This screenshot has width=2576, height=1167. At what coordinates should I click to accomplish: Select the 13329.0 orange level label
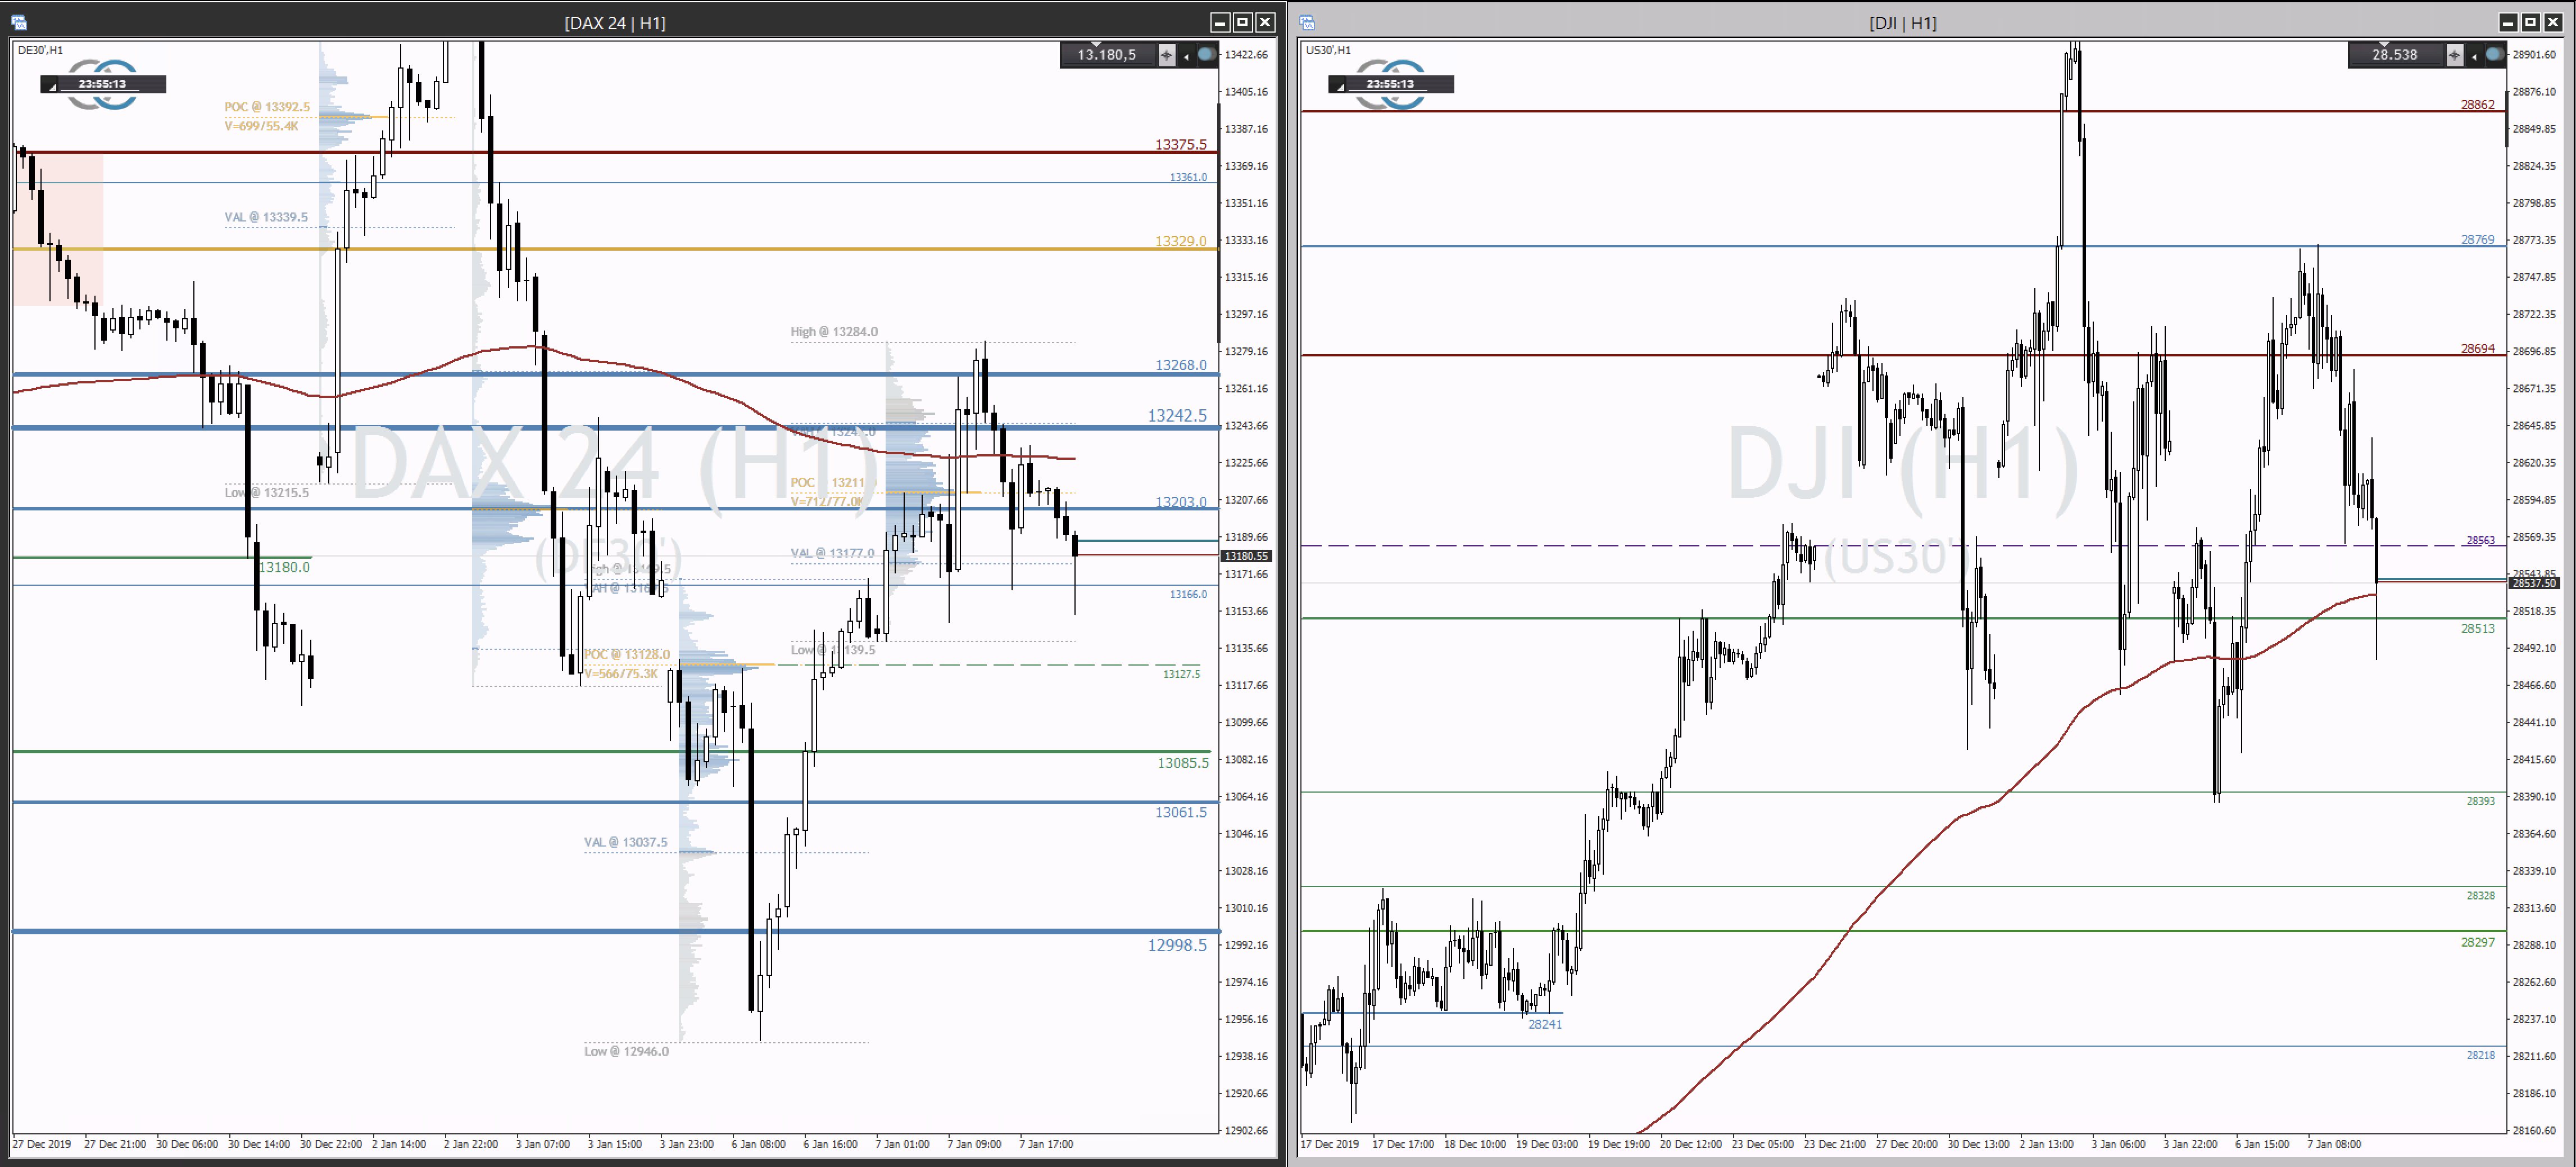point(1180,241)
